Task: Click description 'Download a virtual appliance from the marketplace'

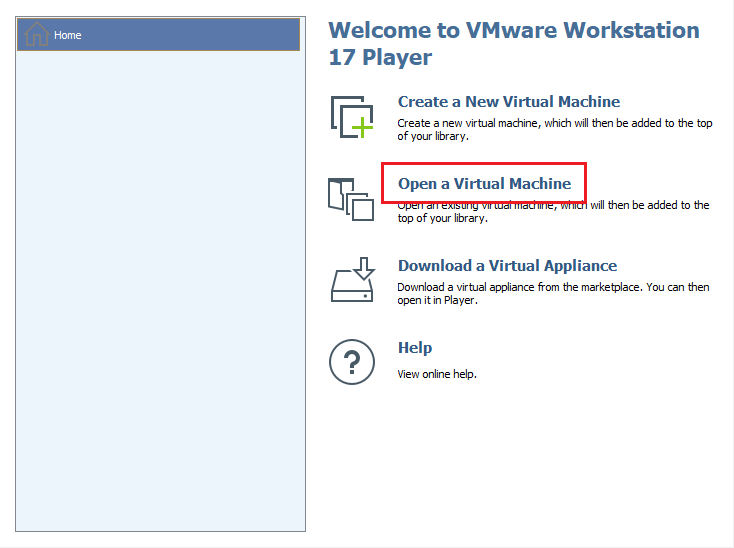Action: click(x=553, y=293)
